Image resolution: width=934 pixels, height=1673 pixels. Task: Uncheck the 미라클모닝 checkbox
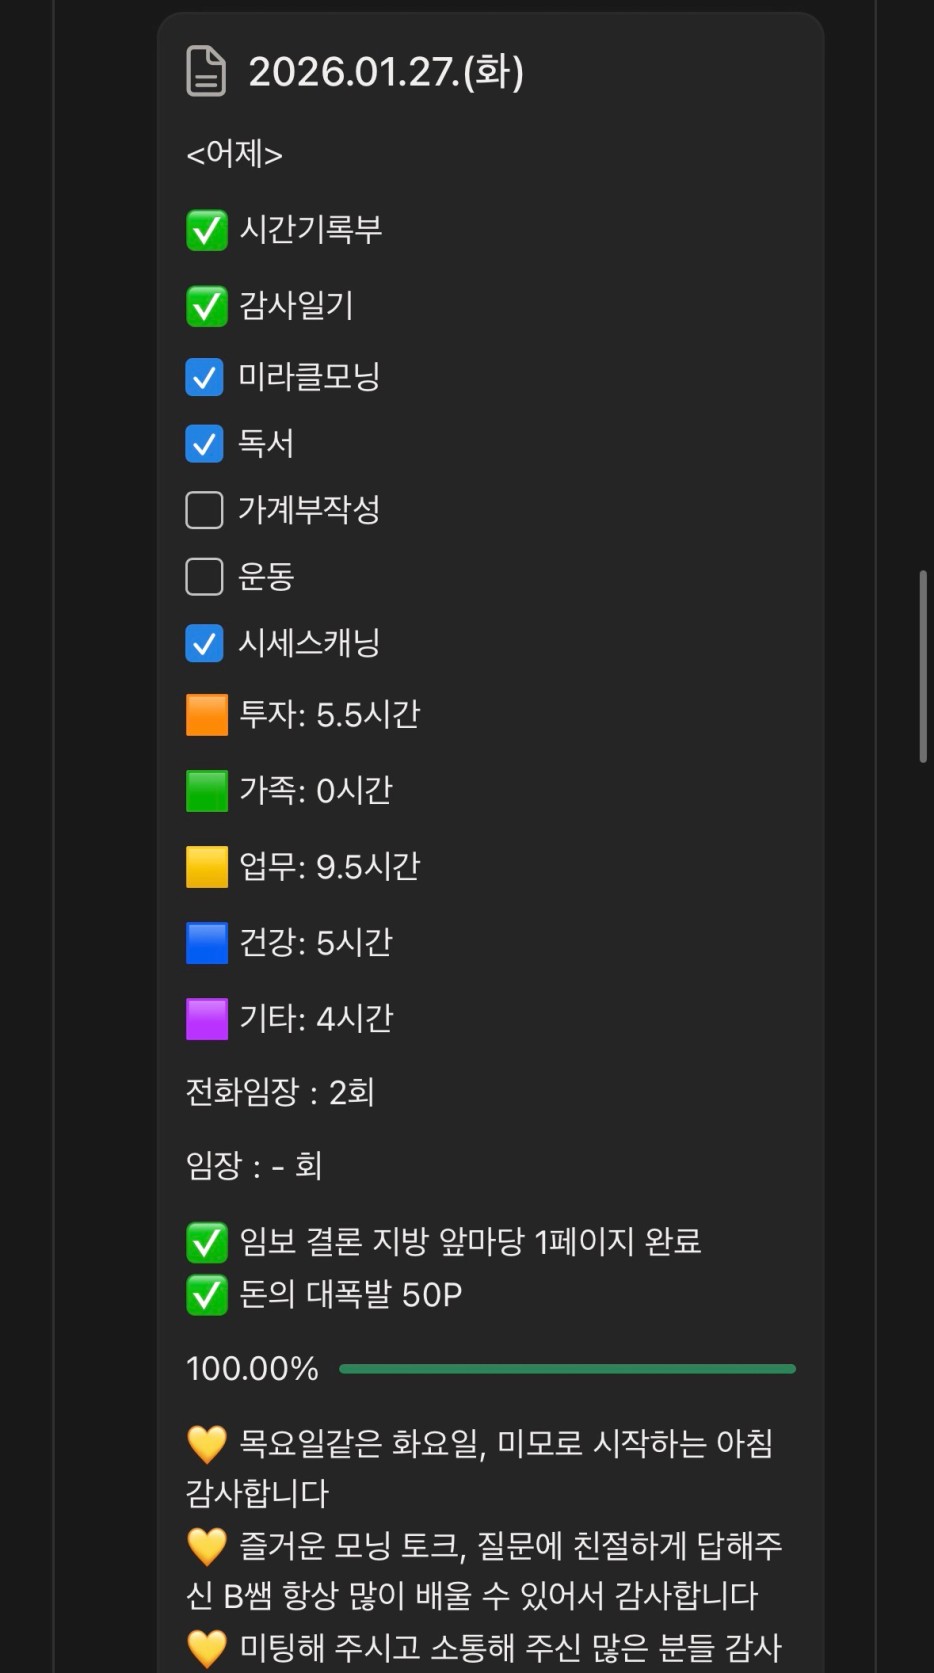coord(204,377)
